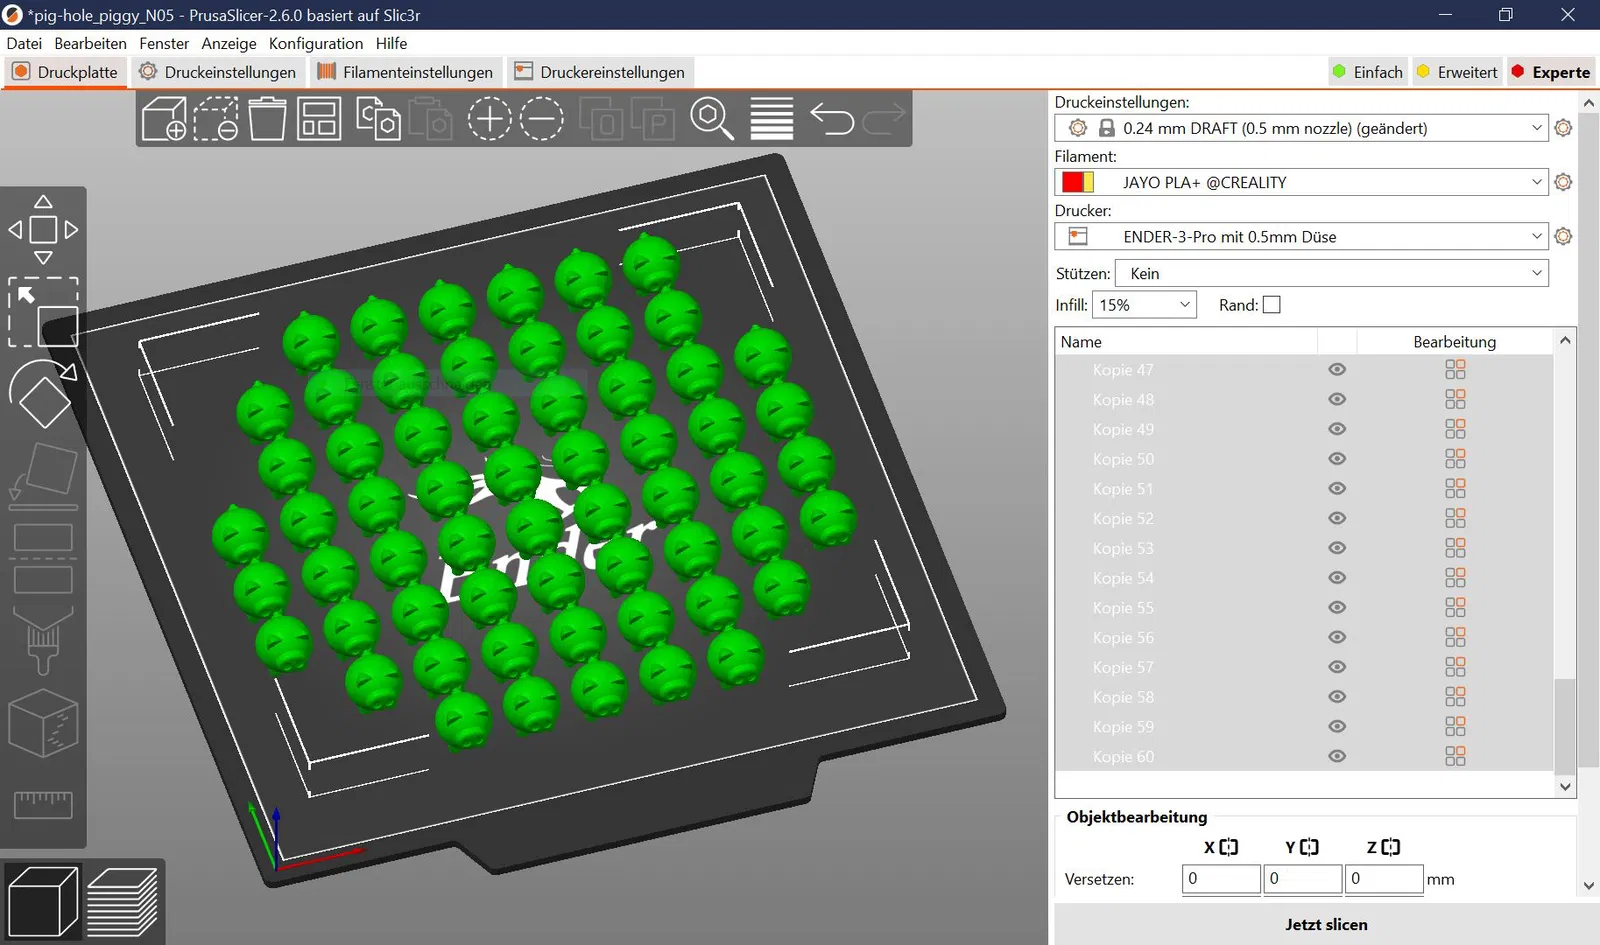The height and width of the screenshot is (945, 1600).
Task: Open printer settings gear icon
Action: (1564, 236)
